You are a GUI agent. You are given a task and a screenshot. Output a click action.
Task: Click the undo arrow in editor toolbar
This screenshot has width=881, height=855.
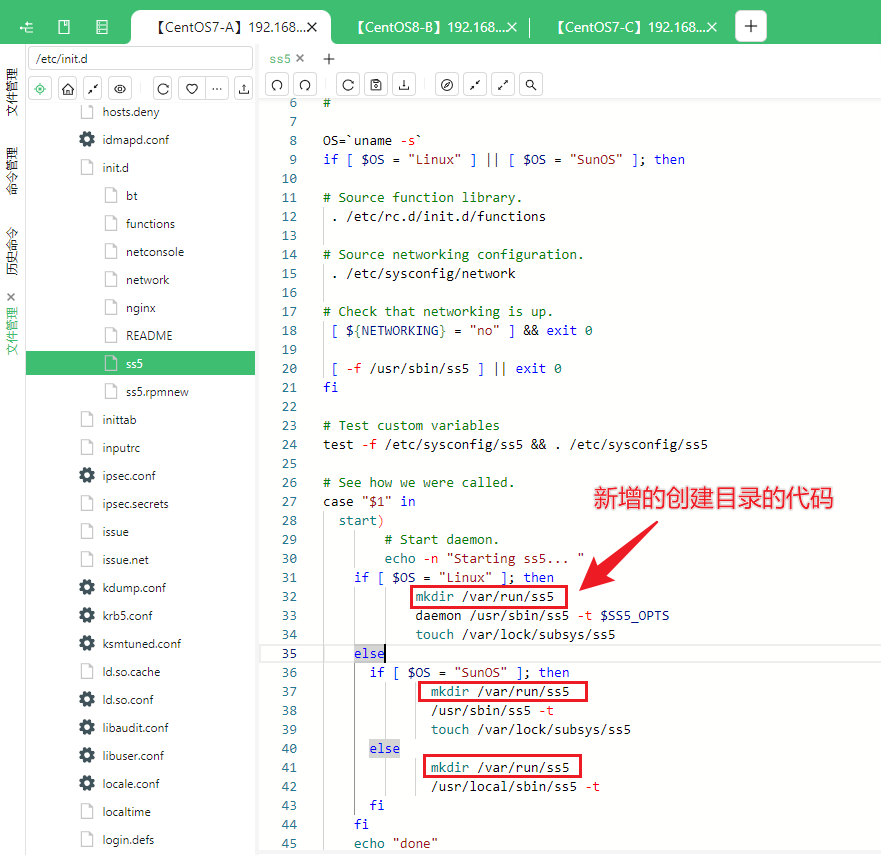tap(276, 85)
